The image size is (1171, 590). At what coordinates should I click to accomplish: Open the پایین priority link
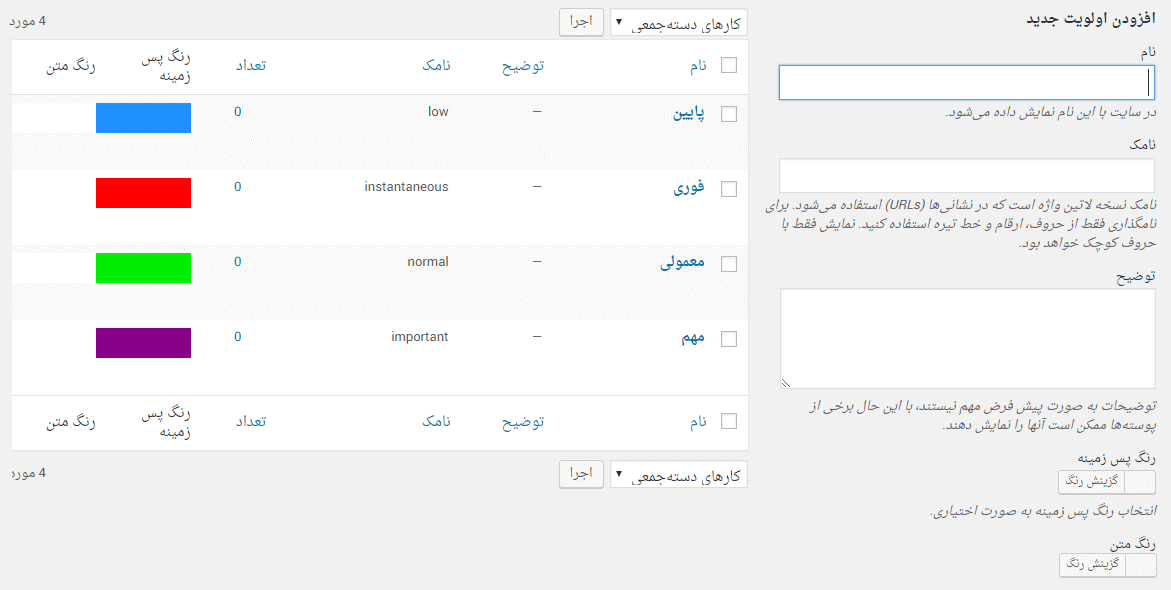690,114
